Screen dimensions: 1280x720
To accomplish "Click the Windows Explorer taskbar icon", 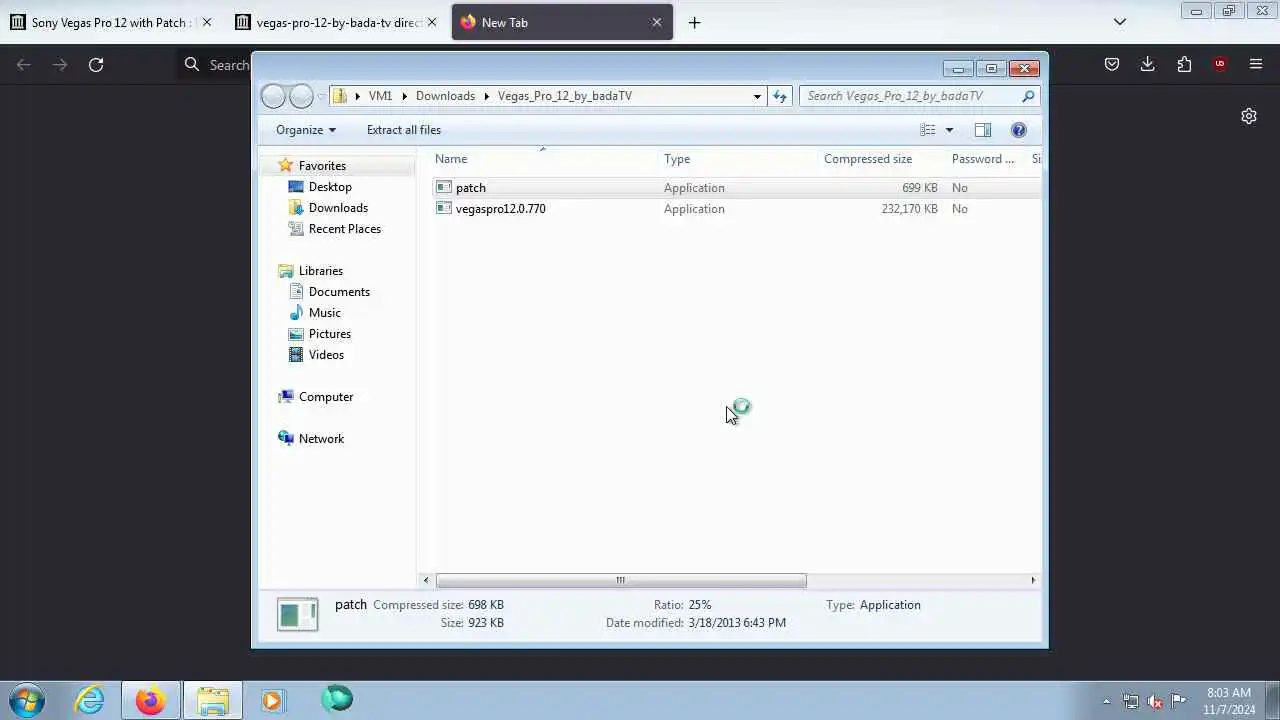I will (x=212, y=700).
